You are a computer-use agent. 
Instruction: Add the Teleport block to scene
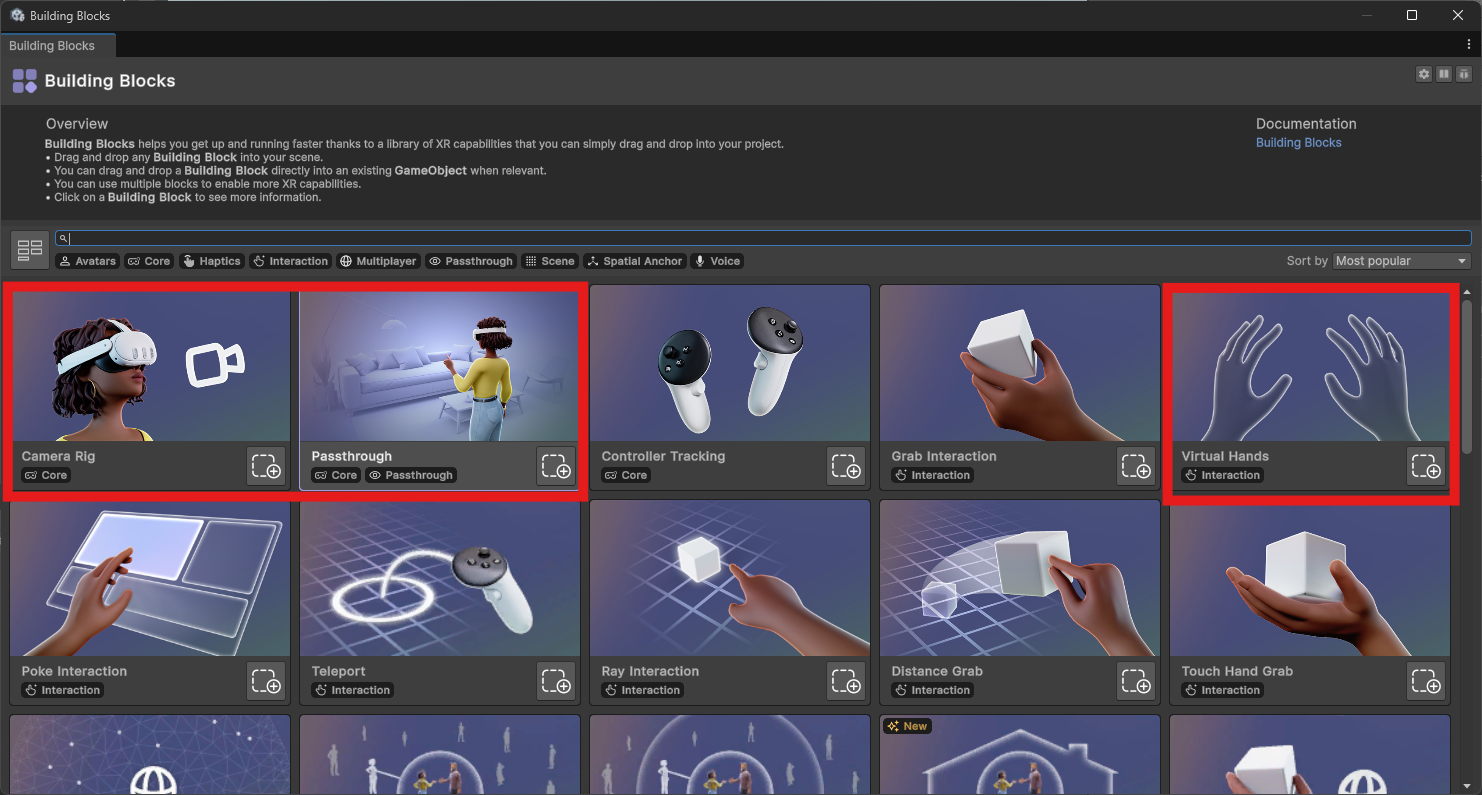[x=556, y=681]
